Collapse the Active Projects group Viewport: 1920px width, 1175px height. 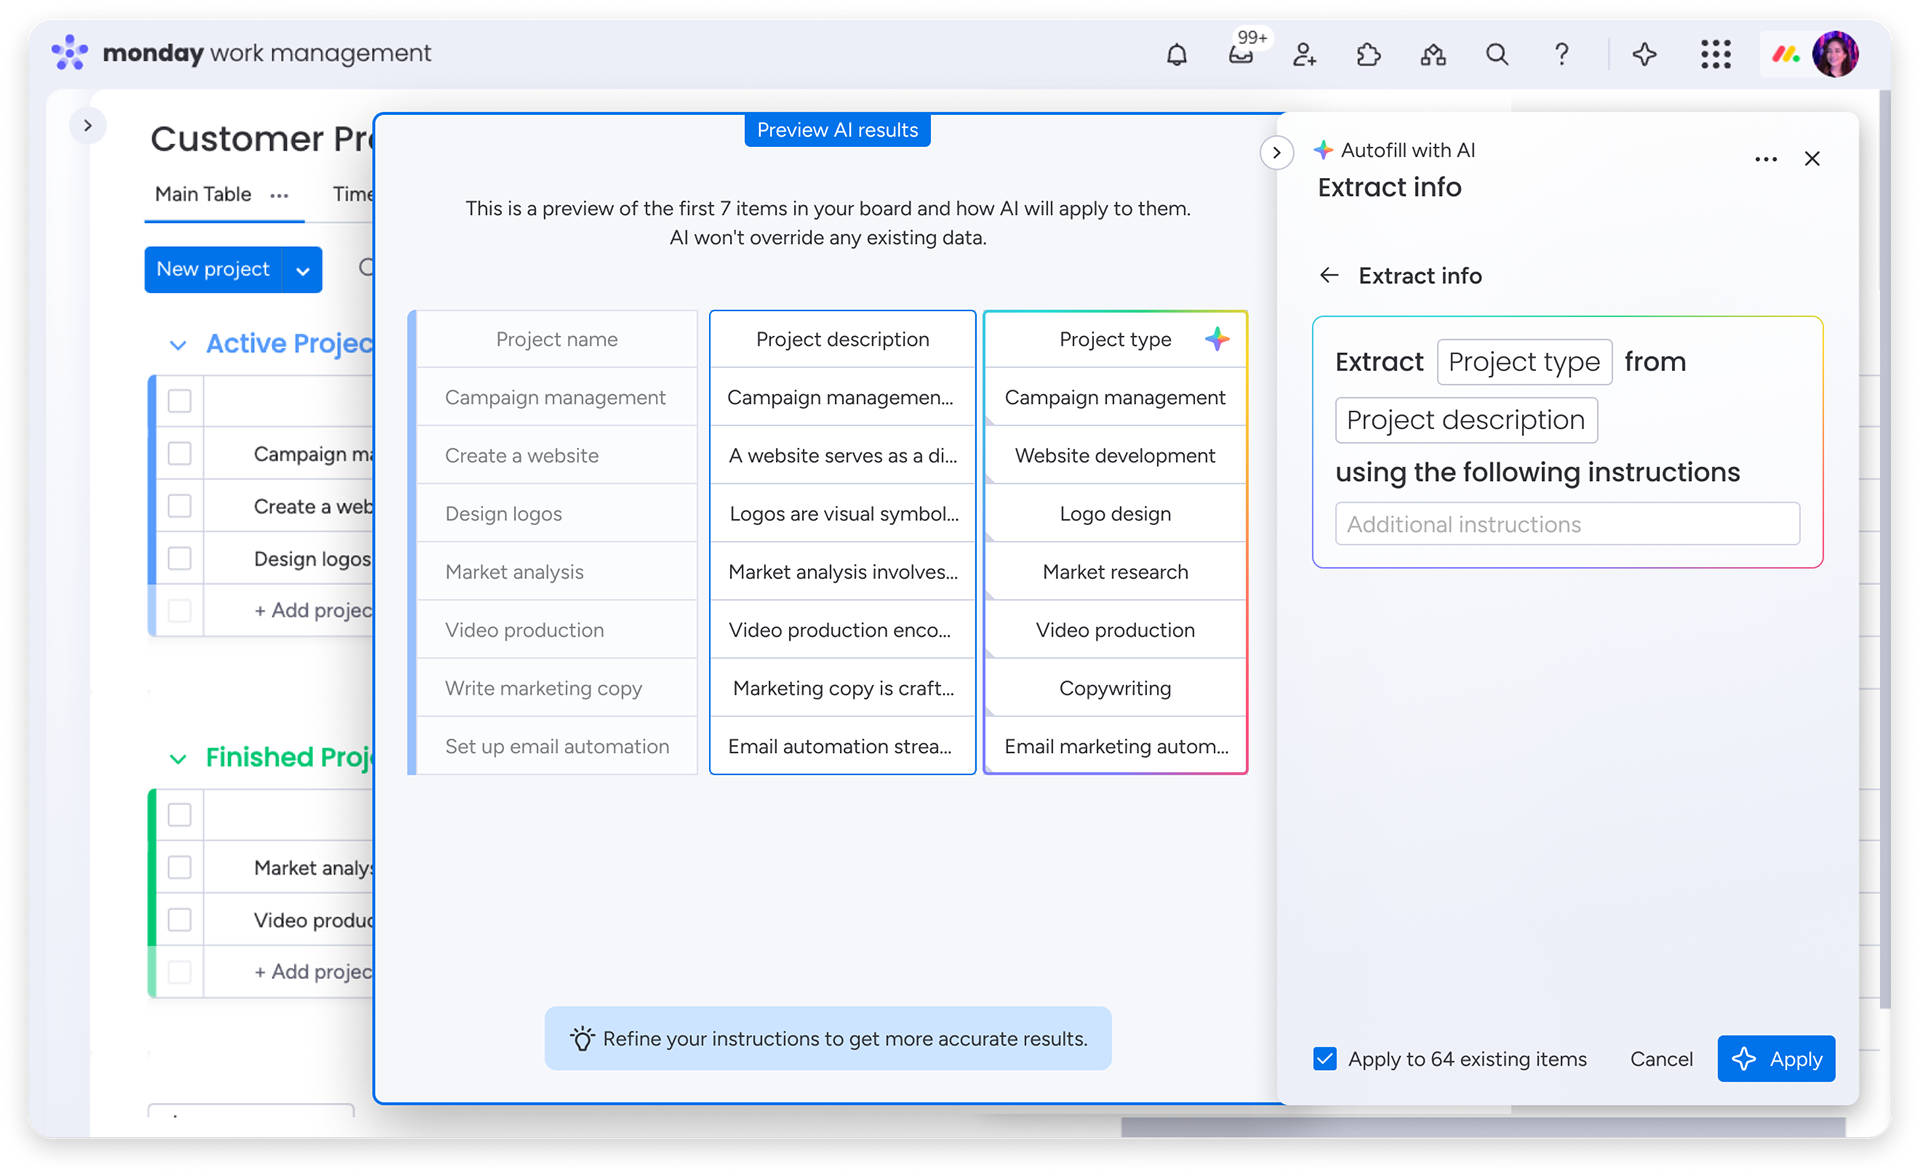[x=178, y=345]
